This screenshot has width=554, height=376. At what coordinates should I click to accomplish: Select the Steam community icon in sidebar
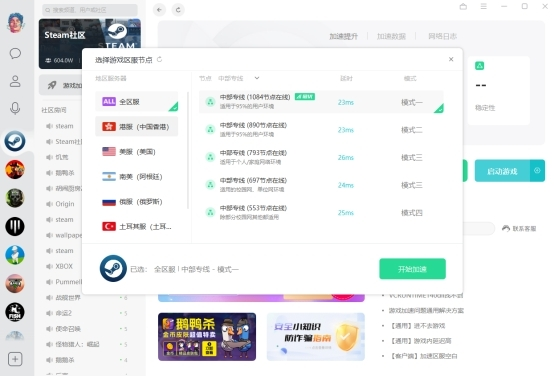15,141
